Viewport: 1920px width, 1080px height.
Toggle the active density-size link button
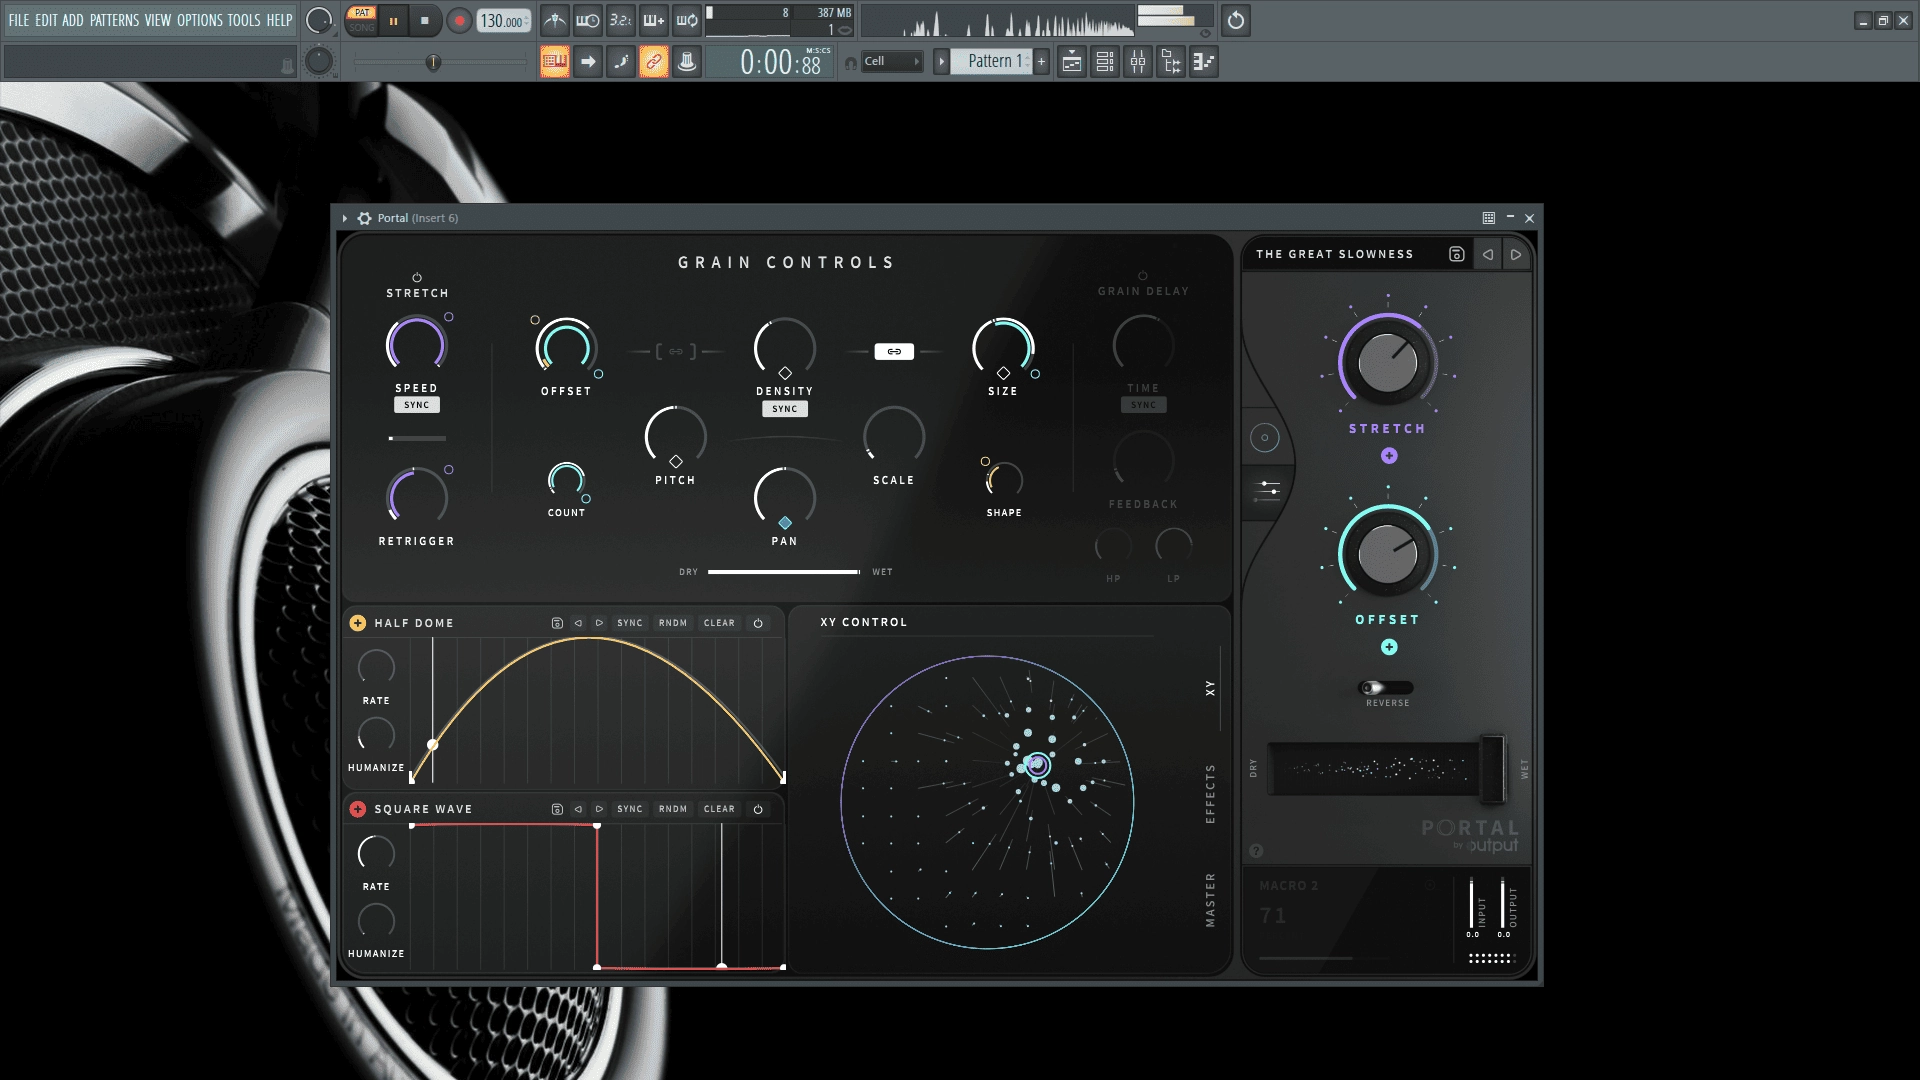tap(894, 351)
